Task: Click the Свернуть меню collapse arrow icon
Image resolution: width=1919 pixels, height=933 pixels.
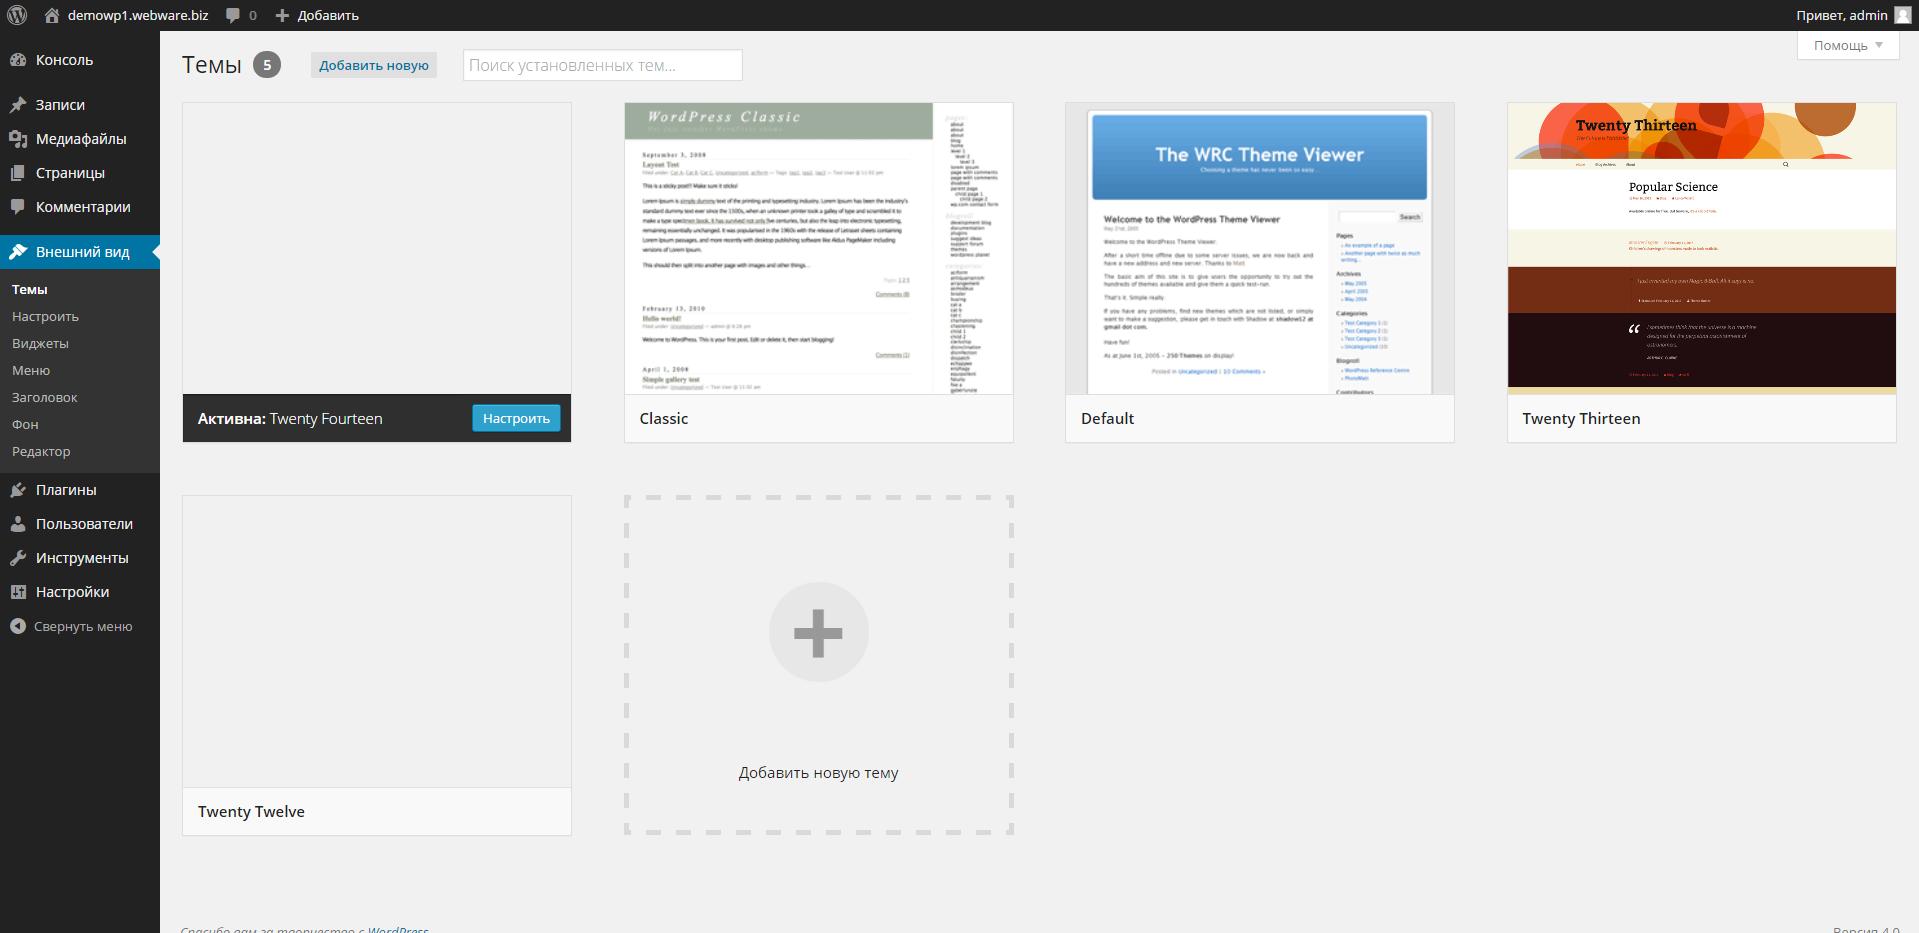Action: (18, 626)
